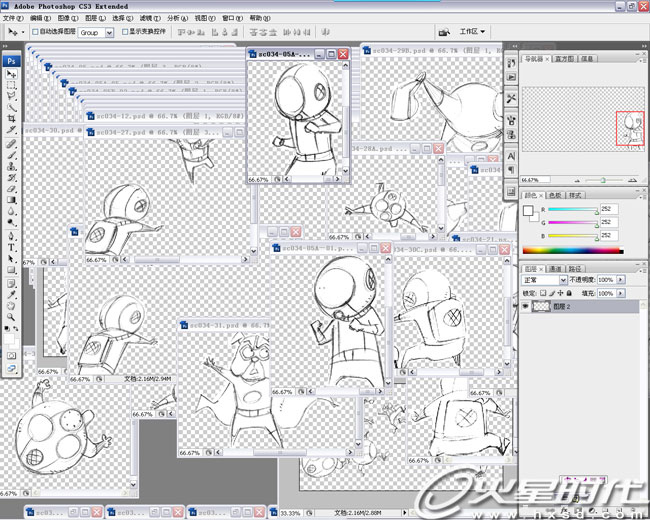Select the Eyedropper tool
Image resolution: width=650 pixels, height=520 pixels.
[11, 295]
